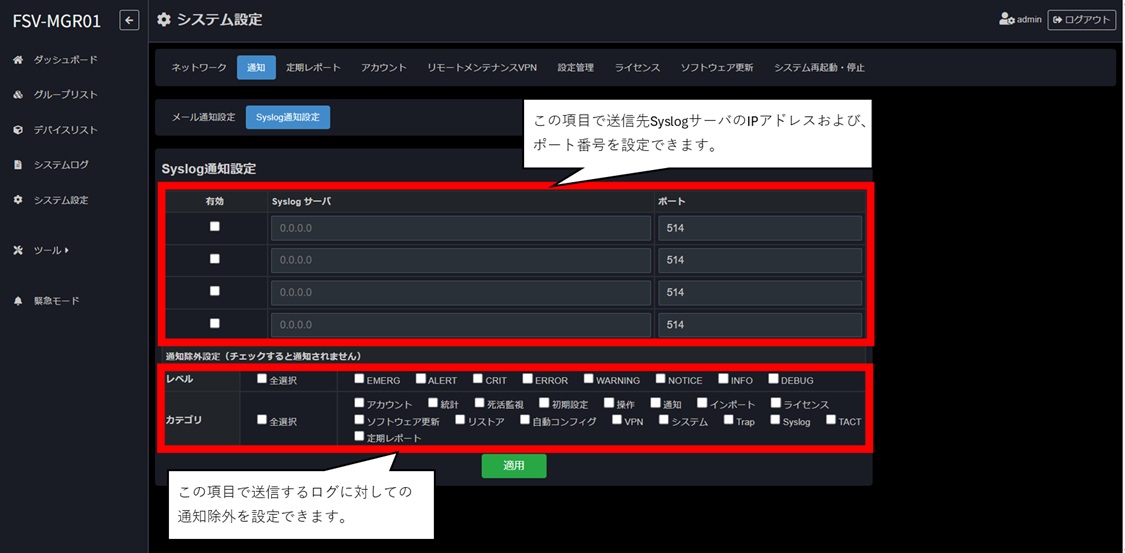
Task: Click the emergency mode bell icon
Action: (19, 301)
